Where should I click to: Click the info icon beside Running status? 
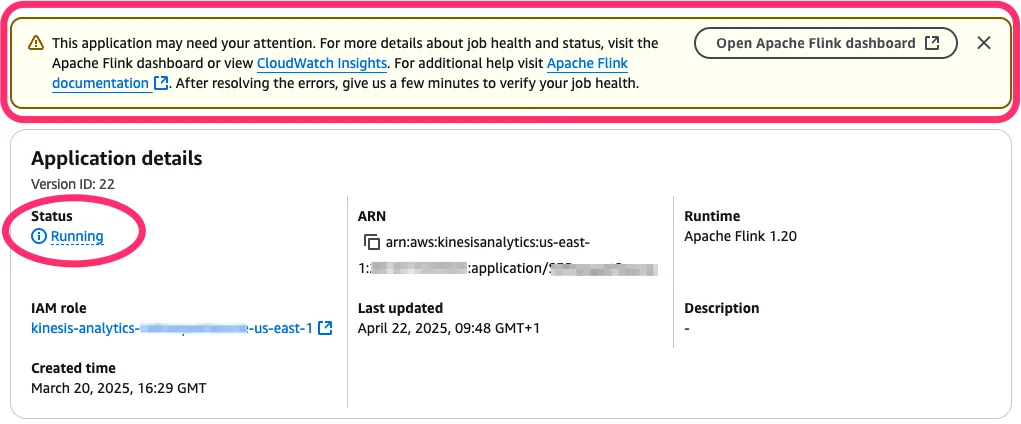[x=39, y=236]
